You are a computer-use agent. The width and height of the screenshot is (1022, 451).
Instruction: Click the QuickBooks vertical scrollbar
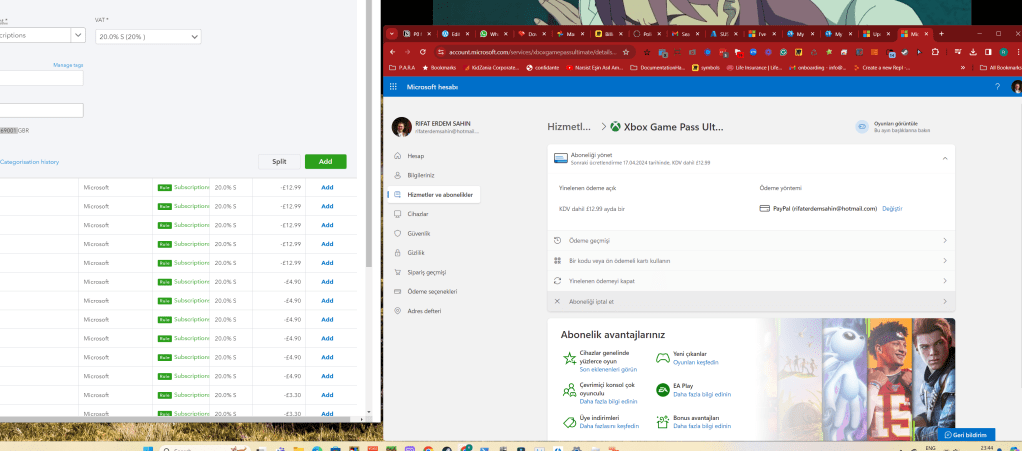[369, 134]
